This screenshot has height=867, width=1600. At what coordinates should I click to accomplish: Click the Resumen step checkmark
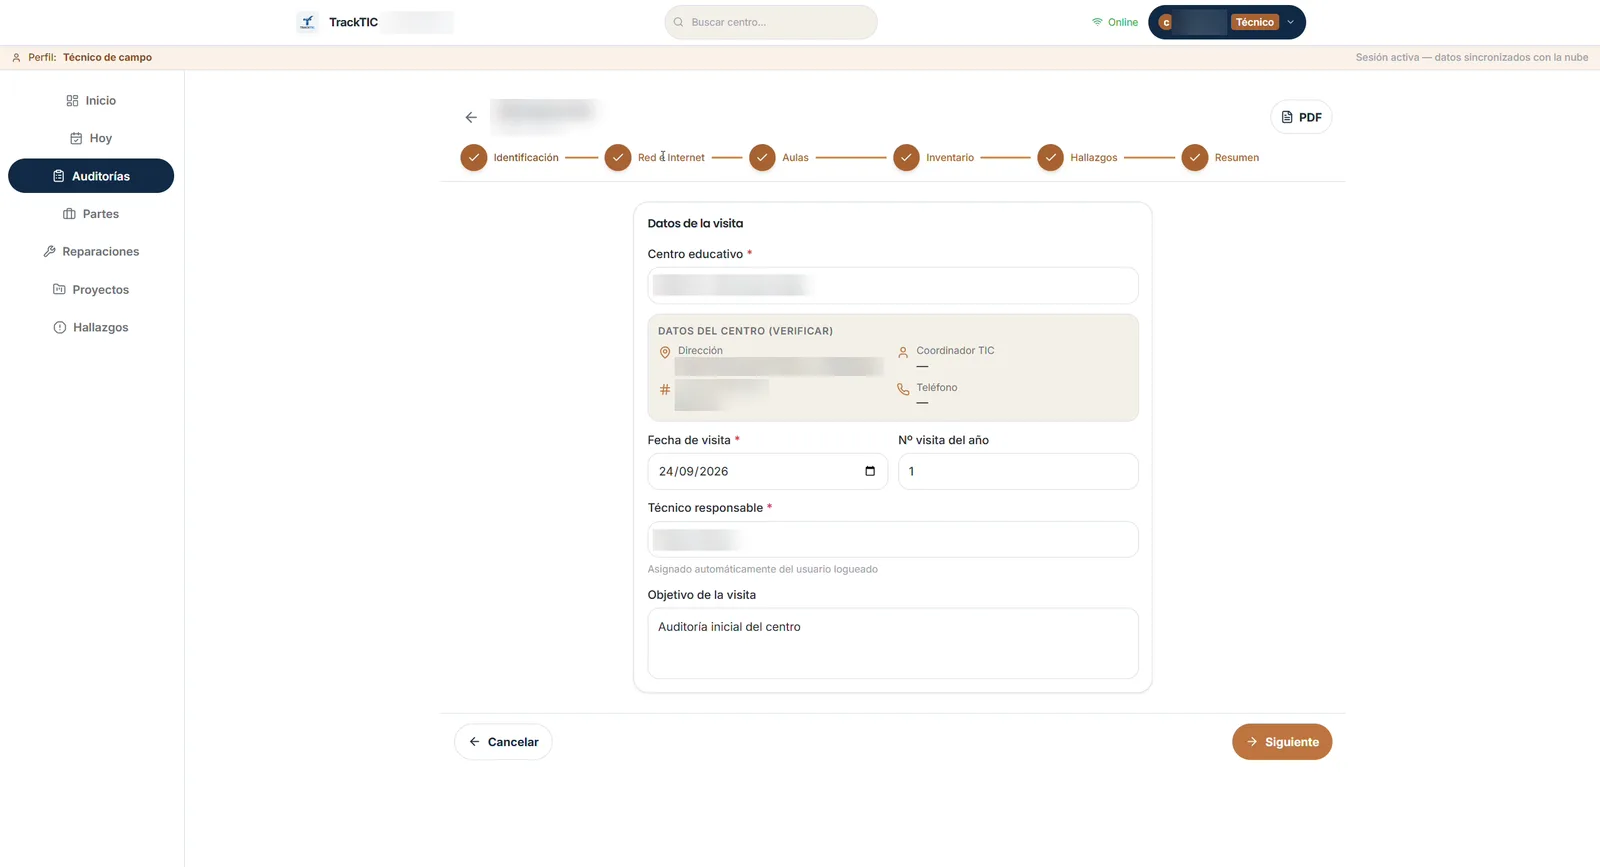click(x=1194, y=158)
